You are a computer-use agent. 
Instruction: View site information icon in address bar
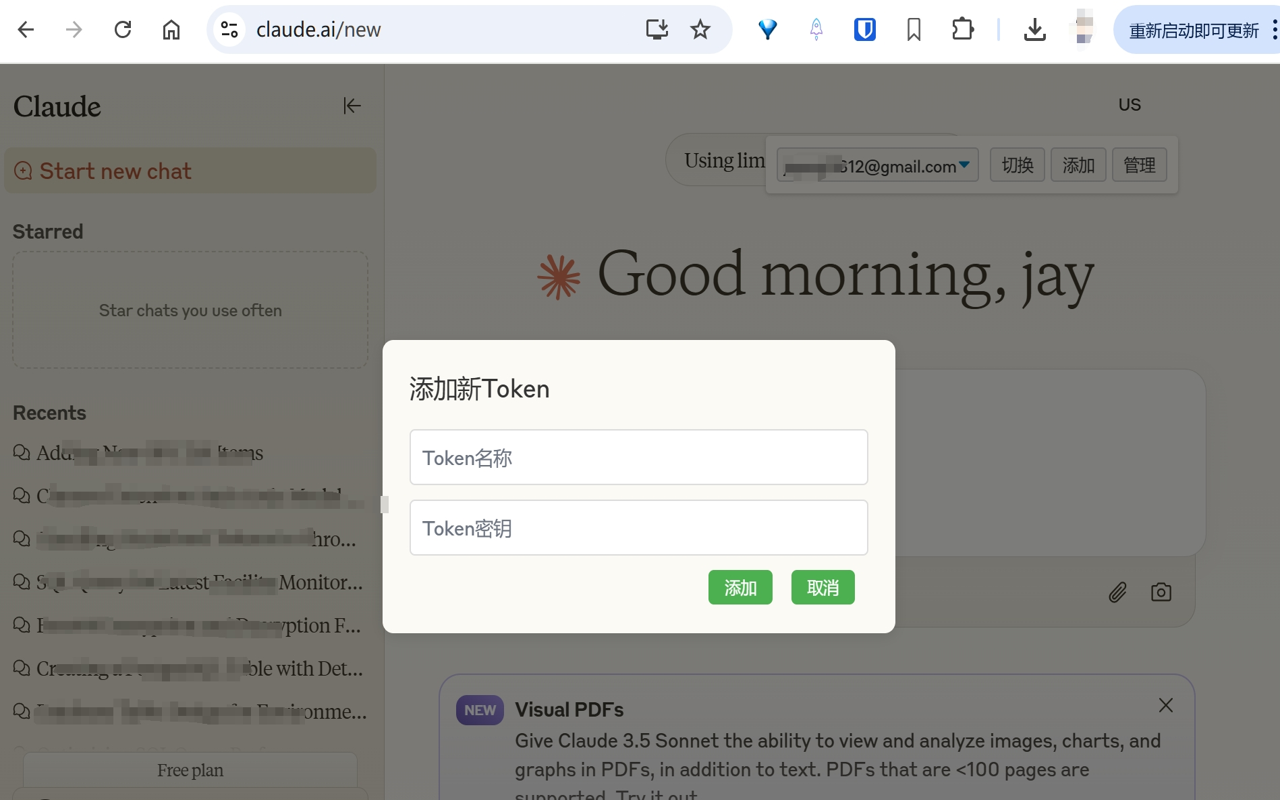(229, 30)
